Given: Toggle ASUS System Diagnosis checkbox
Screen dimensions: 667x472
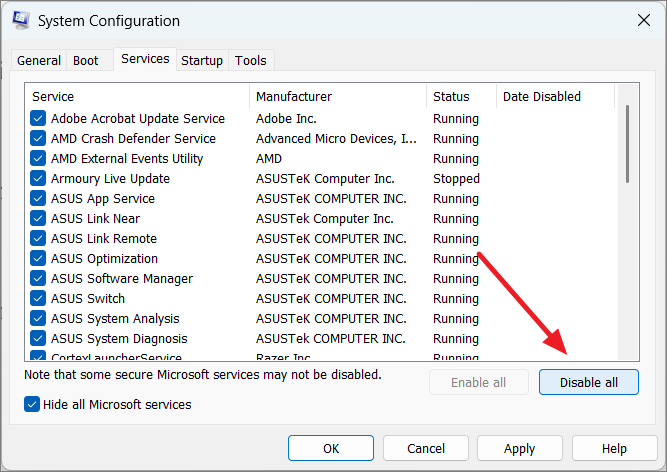Looking at the screenshot, I should point(38,338).
